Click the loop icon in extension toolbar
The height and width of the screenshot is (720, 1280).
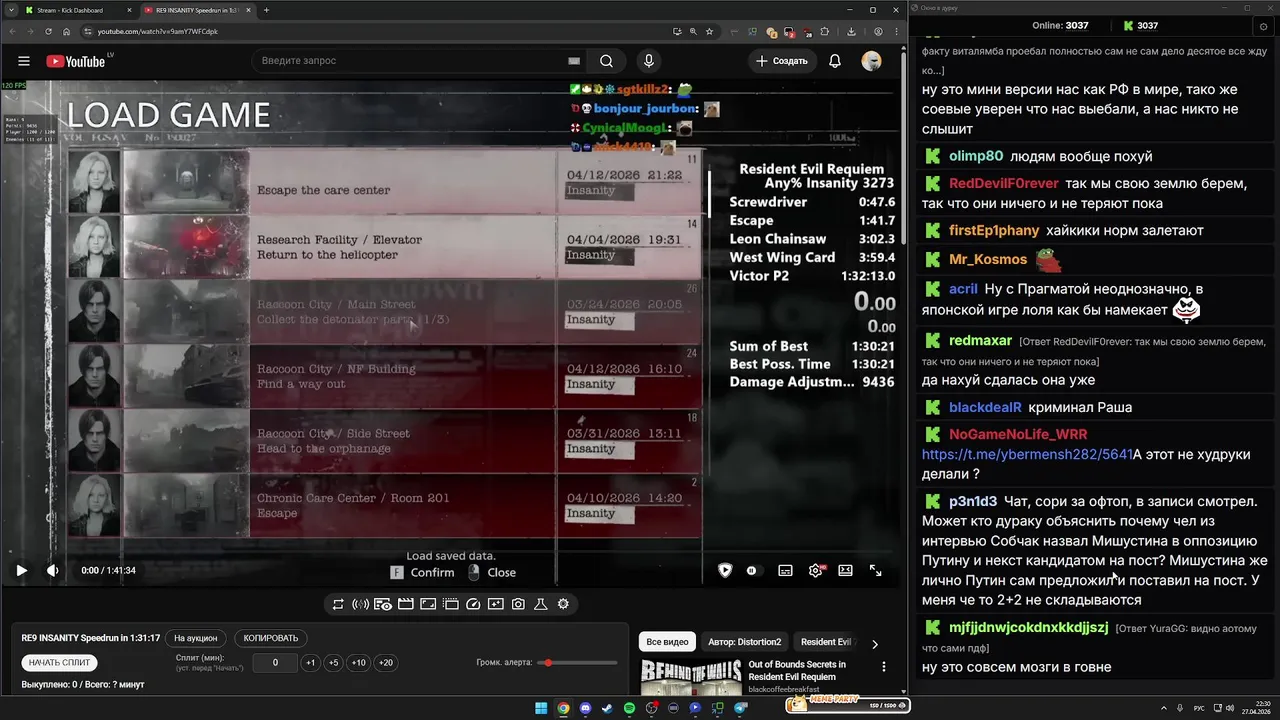pyautogui.click(x=338, y=604)
